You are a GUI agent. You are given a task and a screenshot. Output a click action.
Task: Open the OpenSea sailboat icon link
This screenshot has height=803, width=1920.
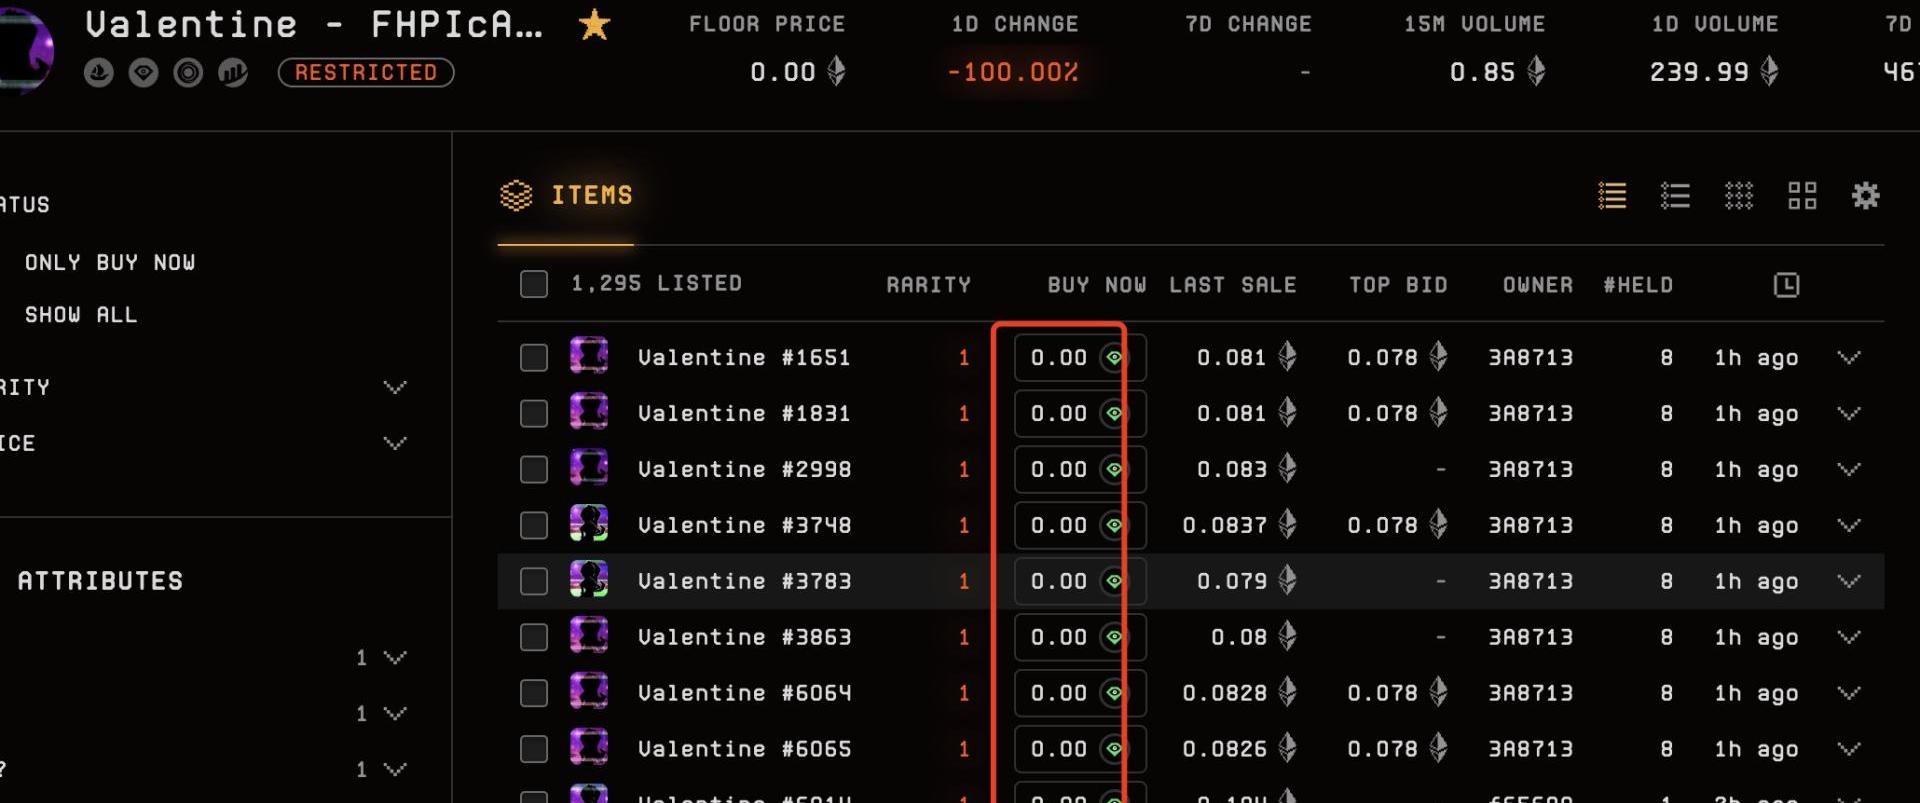click(x=98, y=72)
